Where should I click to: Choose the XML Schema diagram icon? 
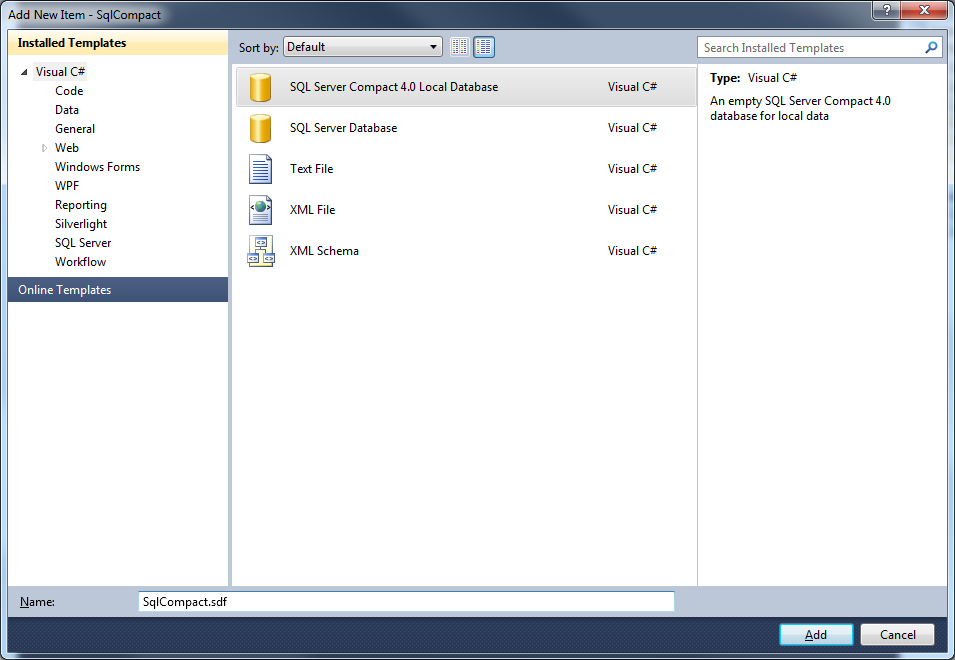pos(261,251)
